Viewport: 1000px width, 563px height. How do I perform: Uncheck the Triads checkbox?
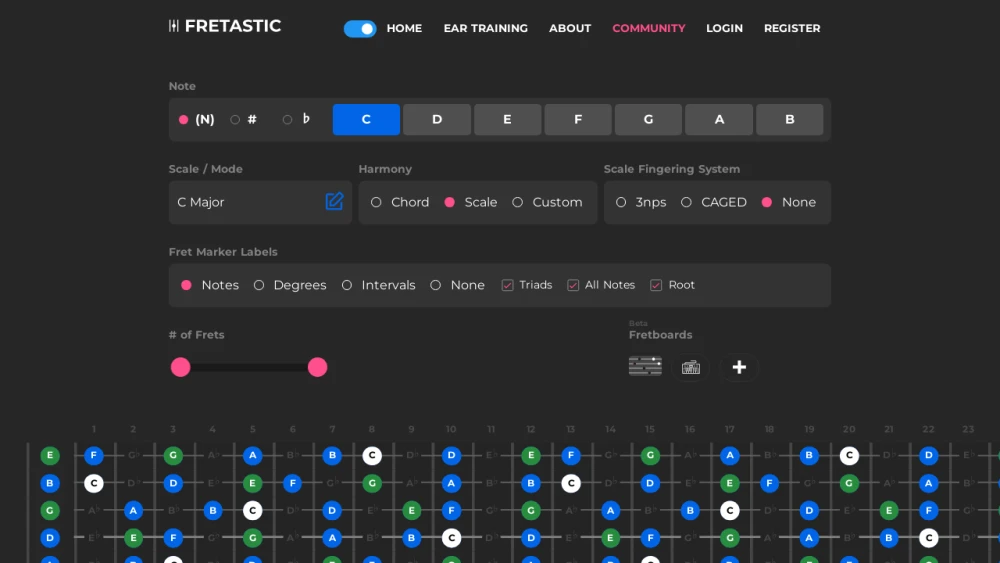point(508,285)
